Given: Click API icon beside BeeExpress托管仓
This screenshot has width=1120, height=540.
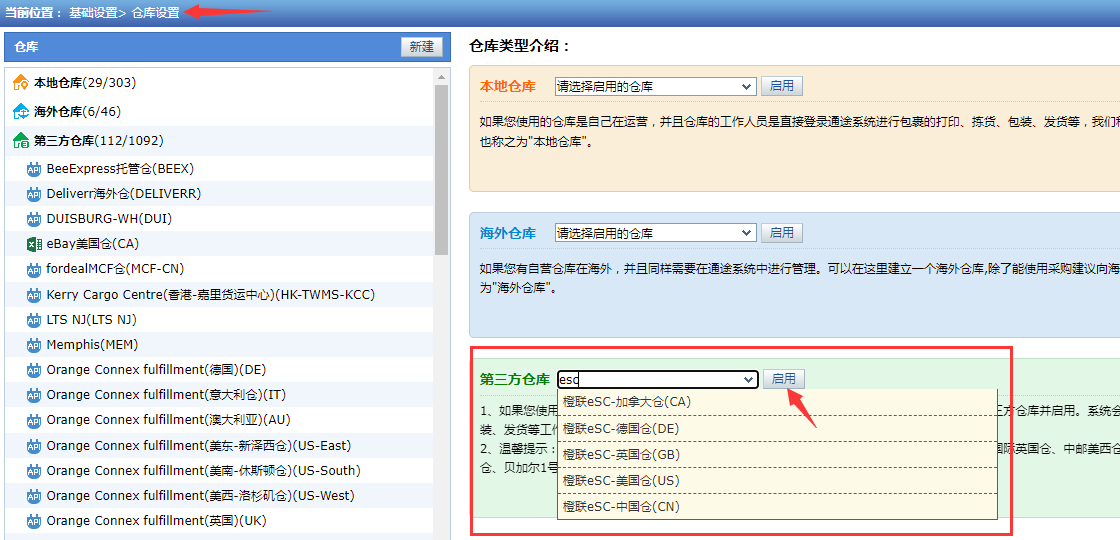Looking at the screenshot, I should tap(34, 169).
